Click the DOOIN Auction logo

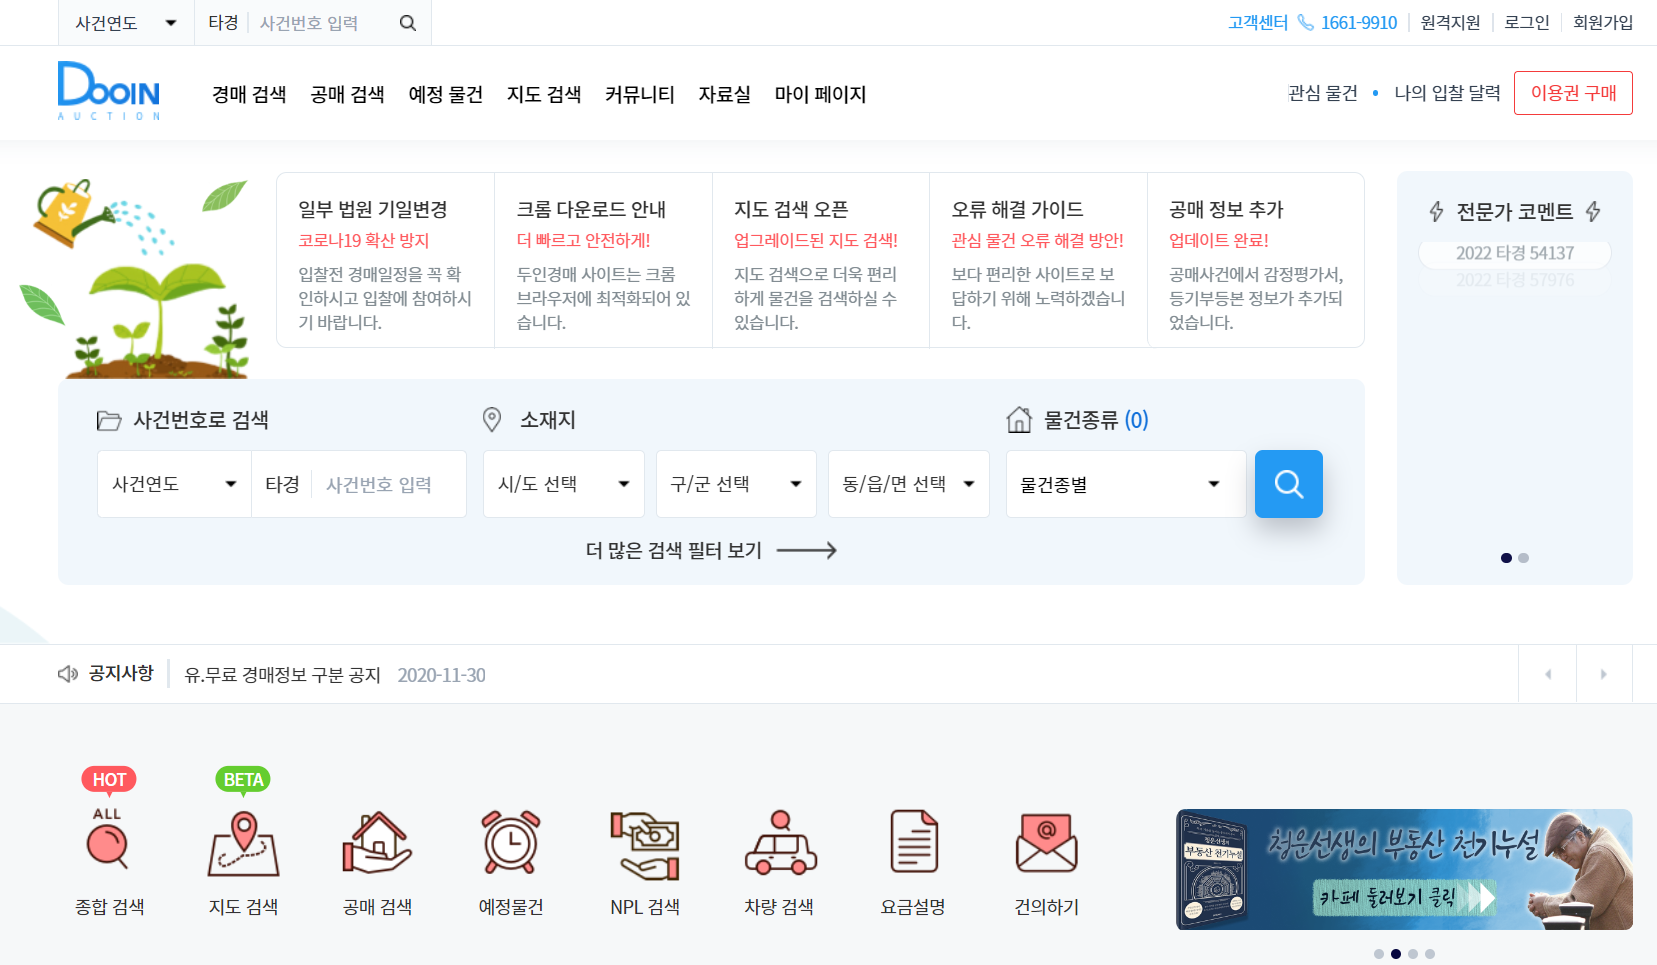point(108,92)
